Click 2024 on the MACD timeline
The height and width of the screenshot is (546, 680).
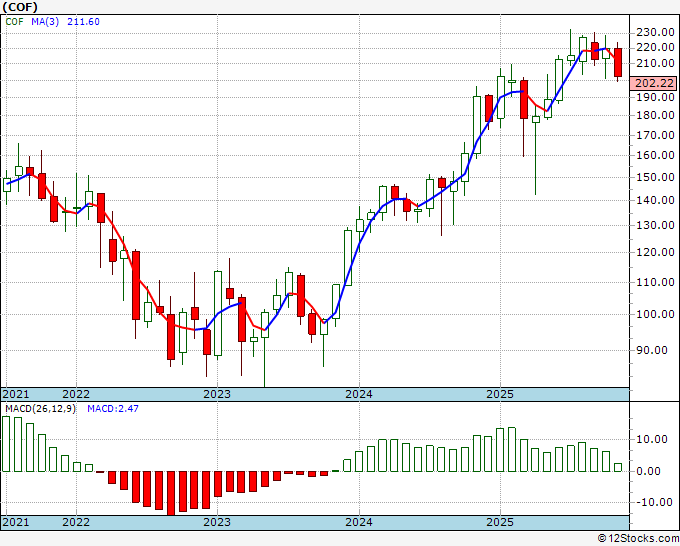[x=359, y=522]
